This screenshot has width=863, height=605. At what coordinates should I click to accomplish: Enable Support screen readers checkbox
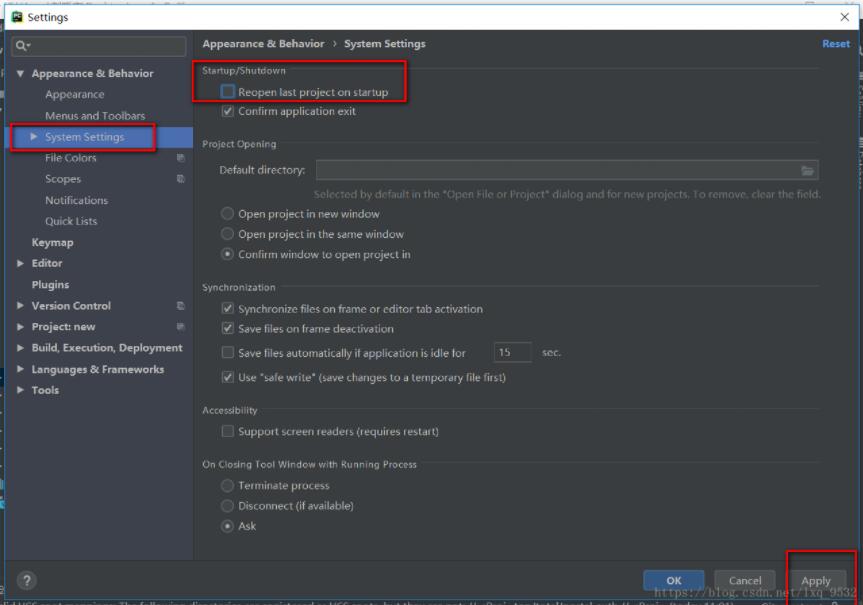tap(227, 431)
